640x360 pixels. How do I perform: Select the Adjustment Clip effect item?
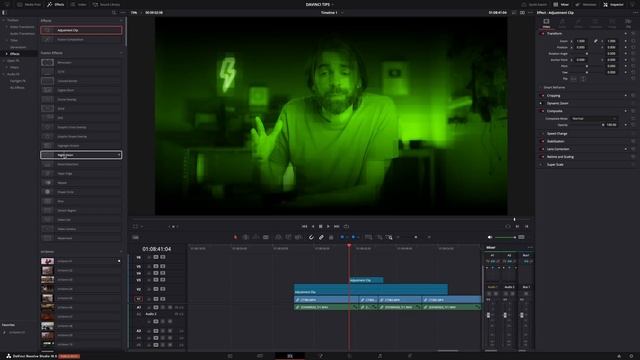(81, 30)
